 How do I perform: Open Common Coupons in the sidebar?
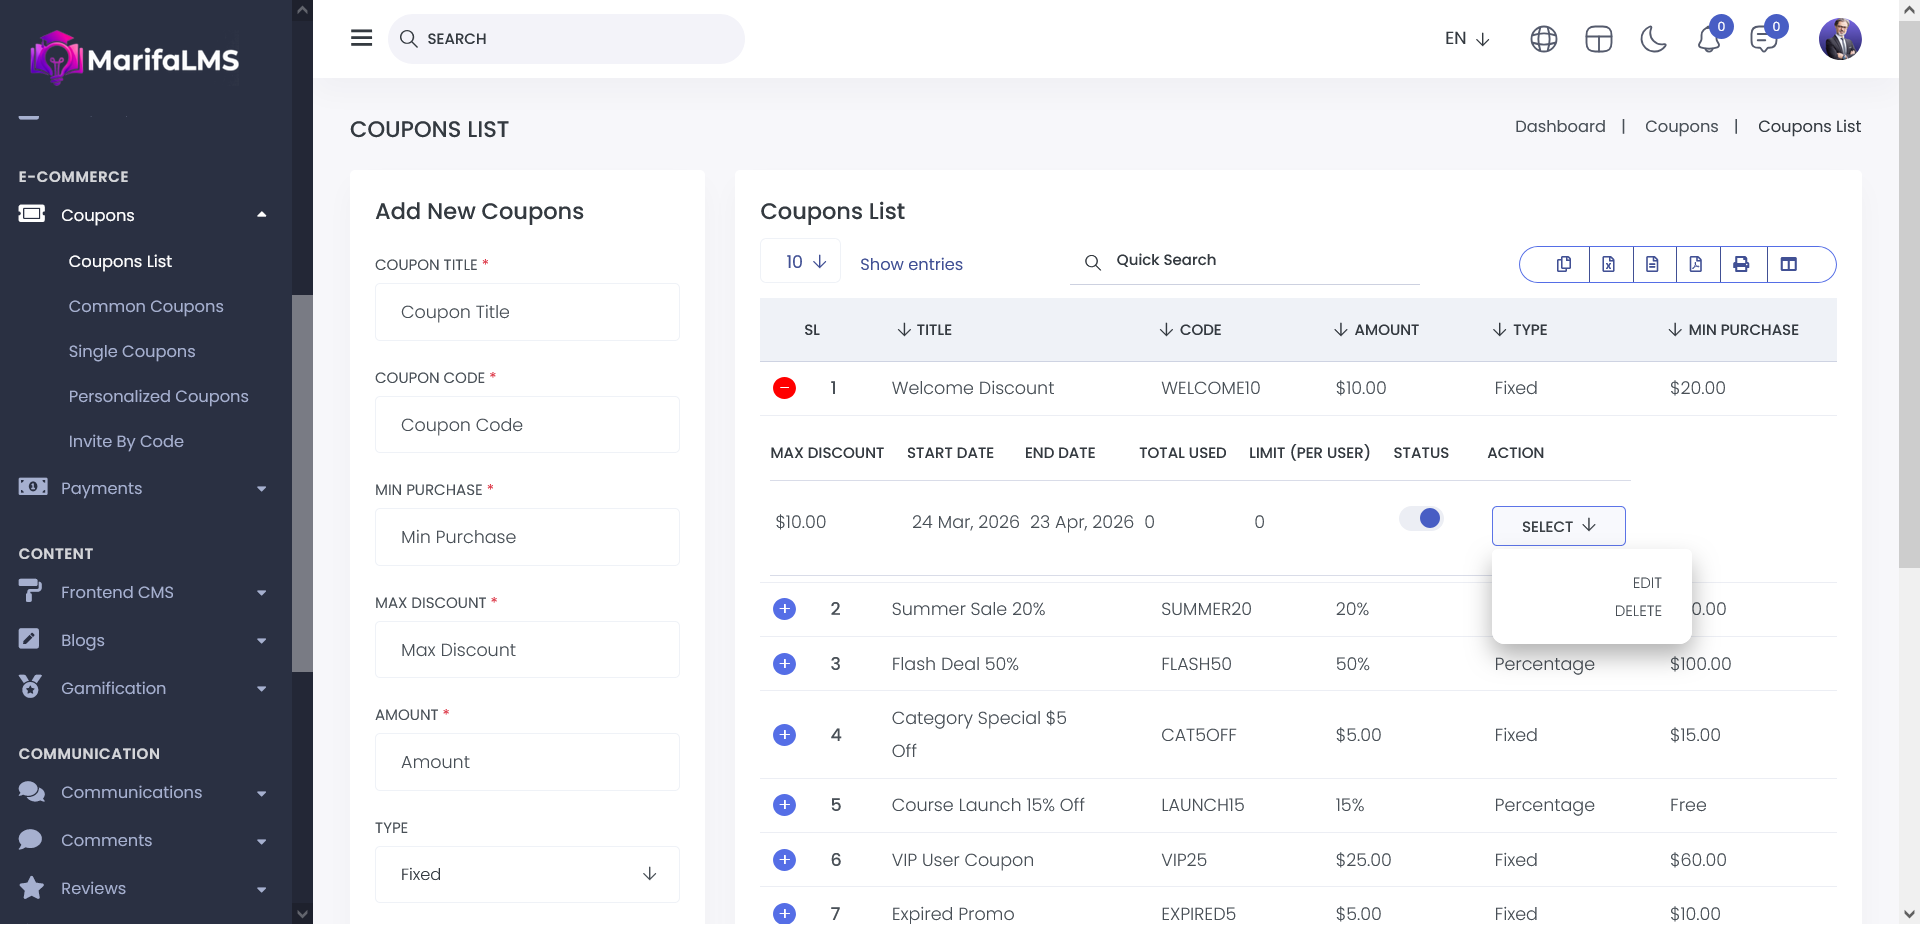pyautogui.click(x=146, y=306)
